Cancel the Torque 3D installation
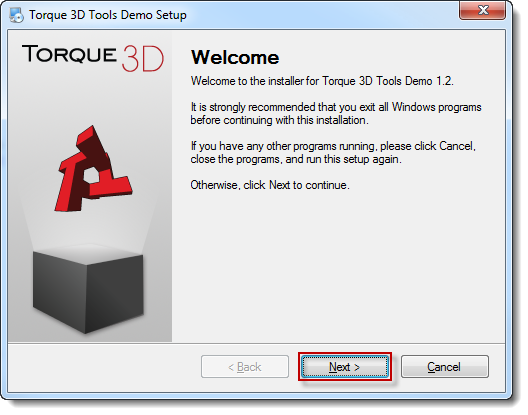This screenshot has width=528, height=415. coord(444,366)
